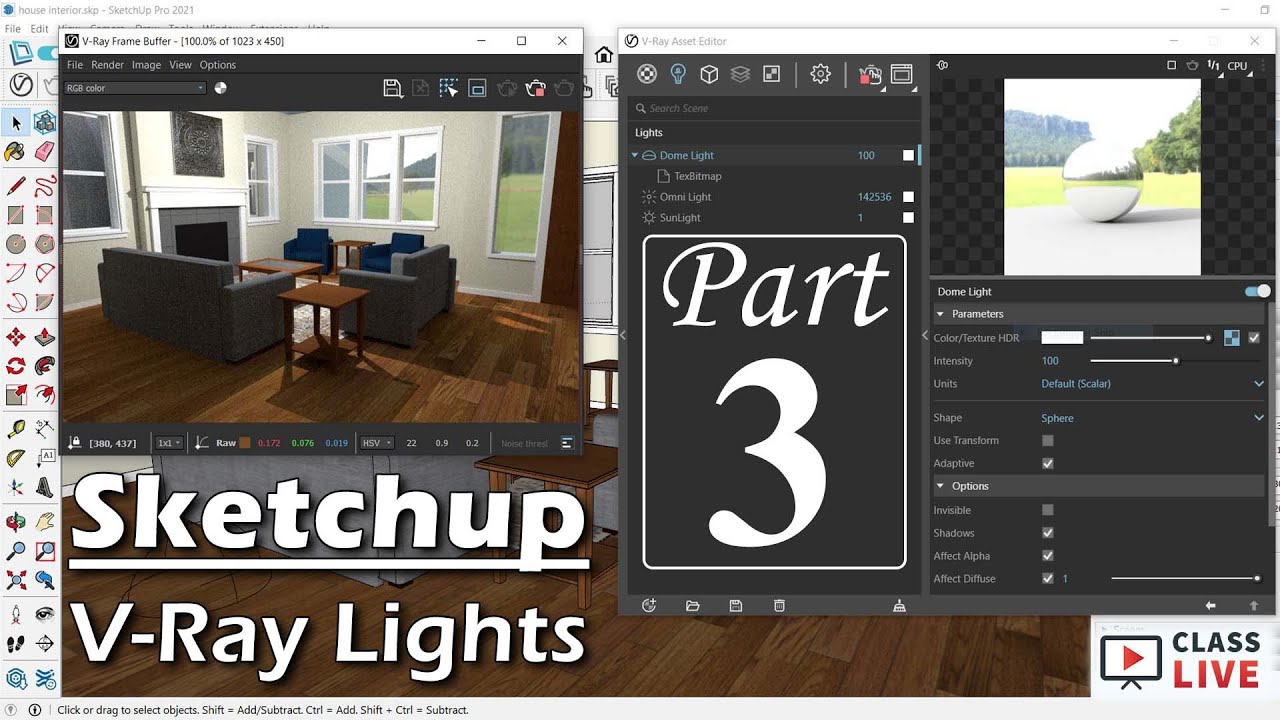Activate the Paint Bucket tool
Image resolution: width=1280 pixels, height=720 pixels.
(16, 152)
